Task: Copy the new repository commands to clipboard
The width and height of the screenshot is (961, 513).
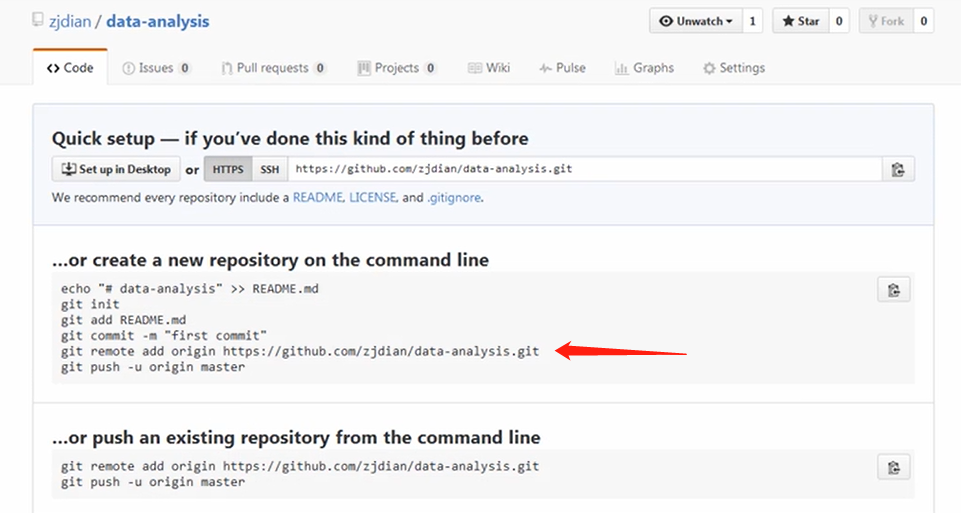Action: tap(894, 290)
